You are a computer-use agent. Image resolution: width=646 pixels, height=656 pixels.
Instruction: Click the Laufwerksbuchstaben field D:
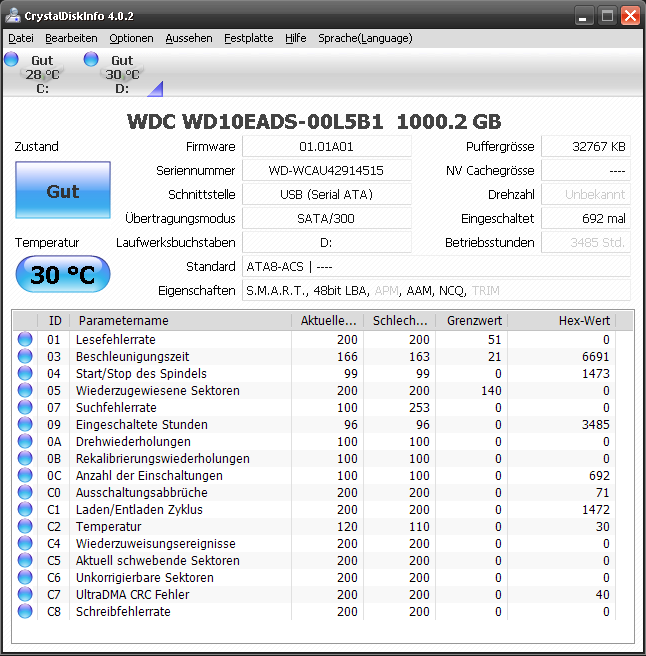tap(327, 242)
